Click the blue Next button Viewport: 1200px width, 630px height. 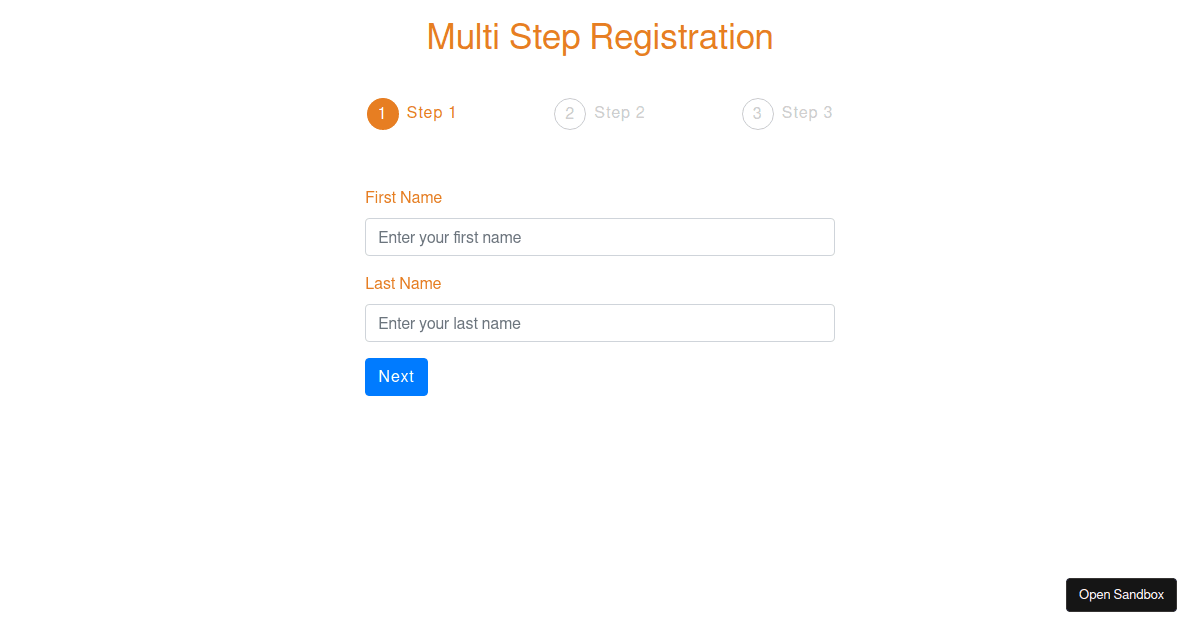tap(396, 377)
